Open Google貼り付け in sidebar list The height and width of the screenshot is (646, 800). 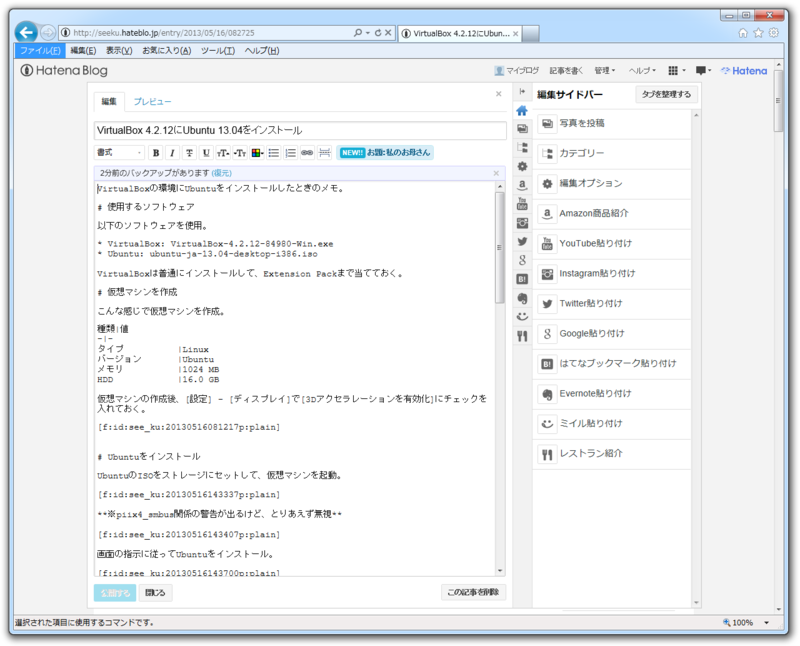(612, 334)
